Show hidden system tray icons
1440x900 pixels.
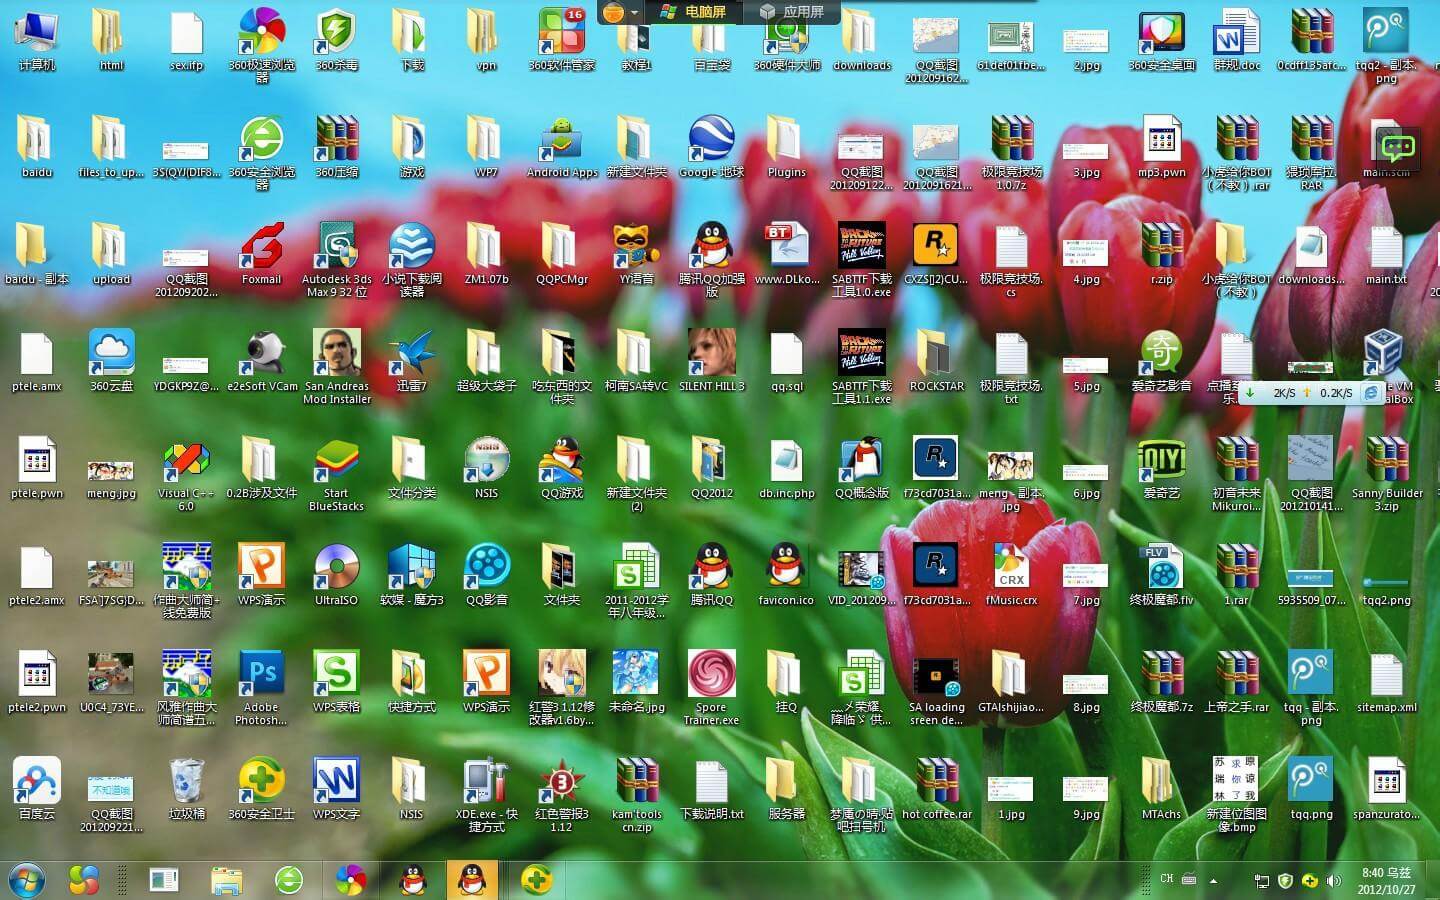[1214, 881]
